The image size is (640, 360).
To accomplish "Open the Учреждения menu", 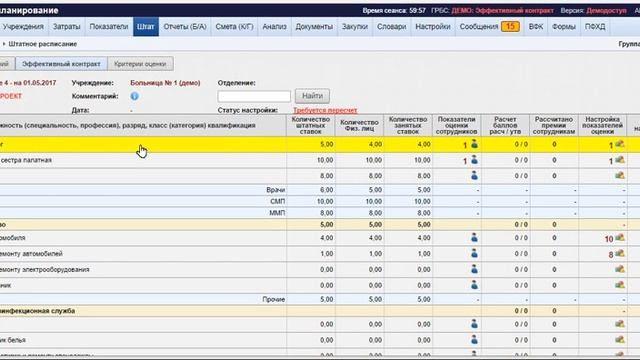I will click(23, 27).
